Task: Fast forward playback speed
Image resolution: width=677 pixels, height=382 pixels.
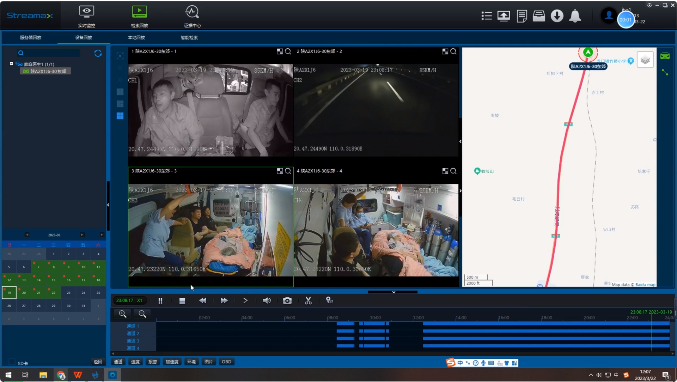Action: 224,300
